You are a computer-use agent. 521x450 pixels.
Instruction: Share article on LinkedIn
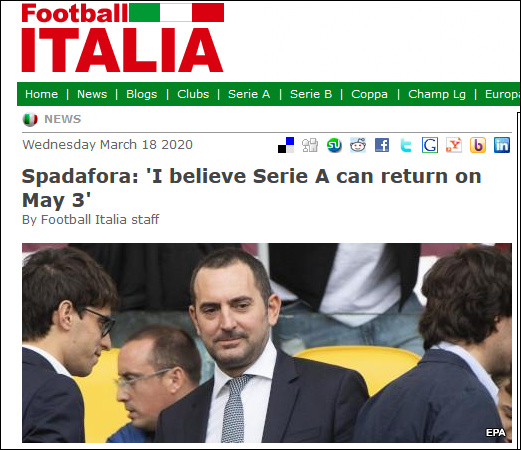502,145
